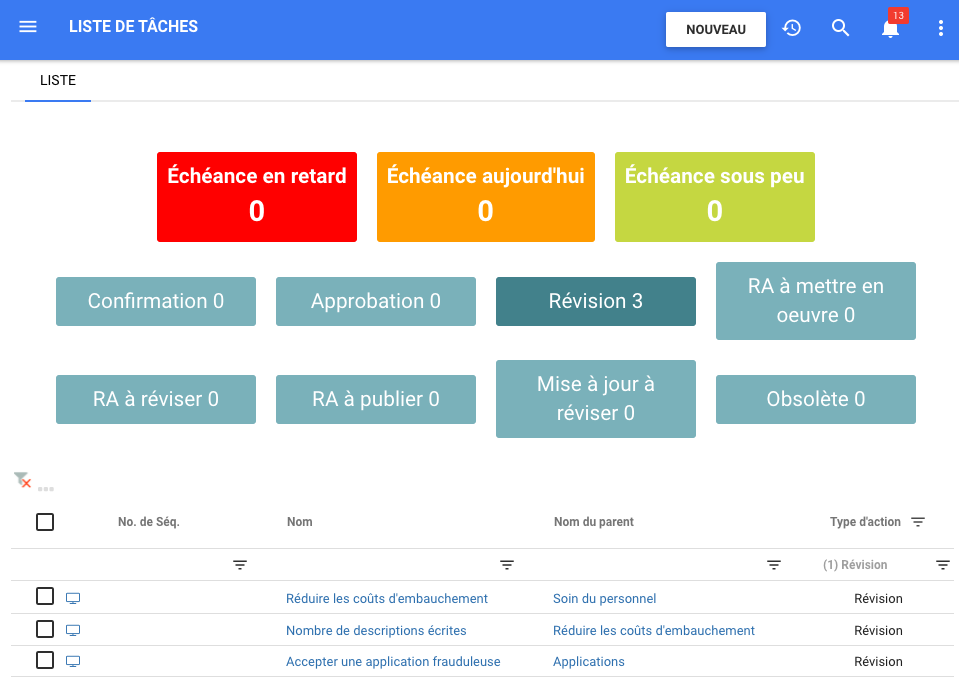Click the Nom column header
959x684 pixels.
300,522
